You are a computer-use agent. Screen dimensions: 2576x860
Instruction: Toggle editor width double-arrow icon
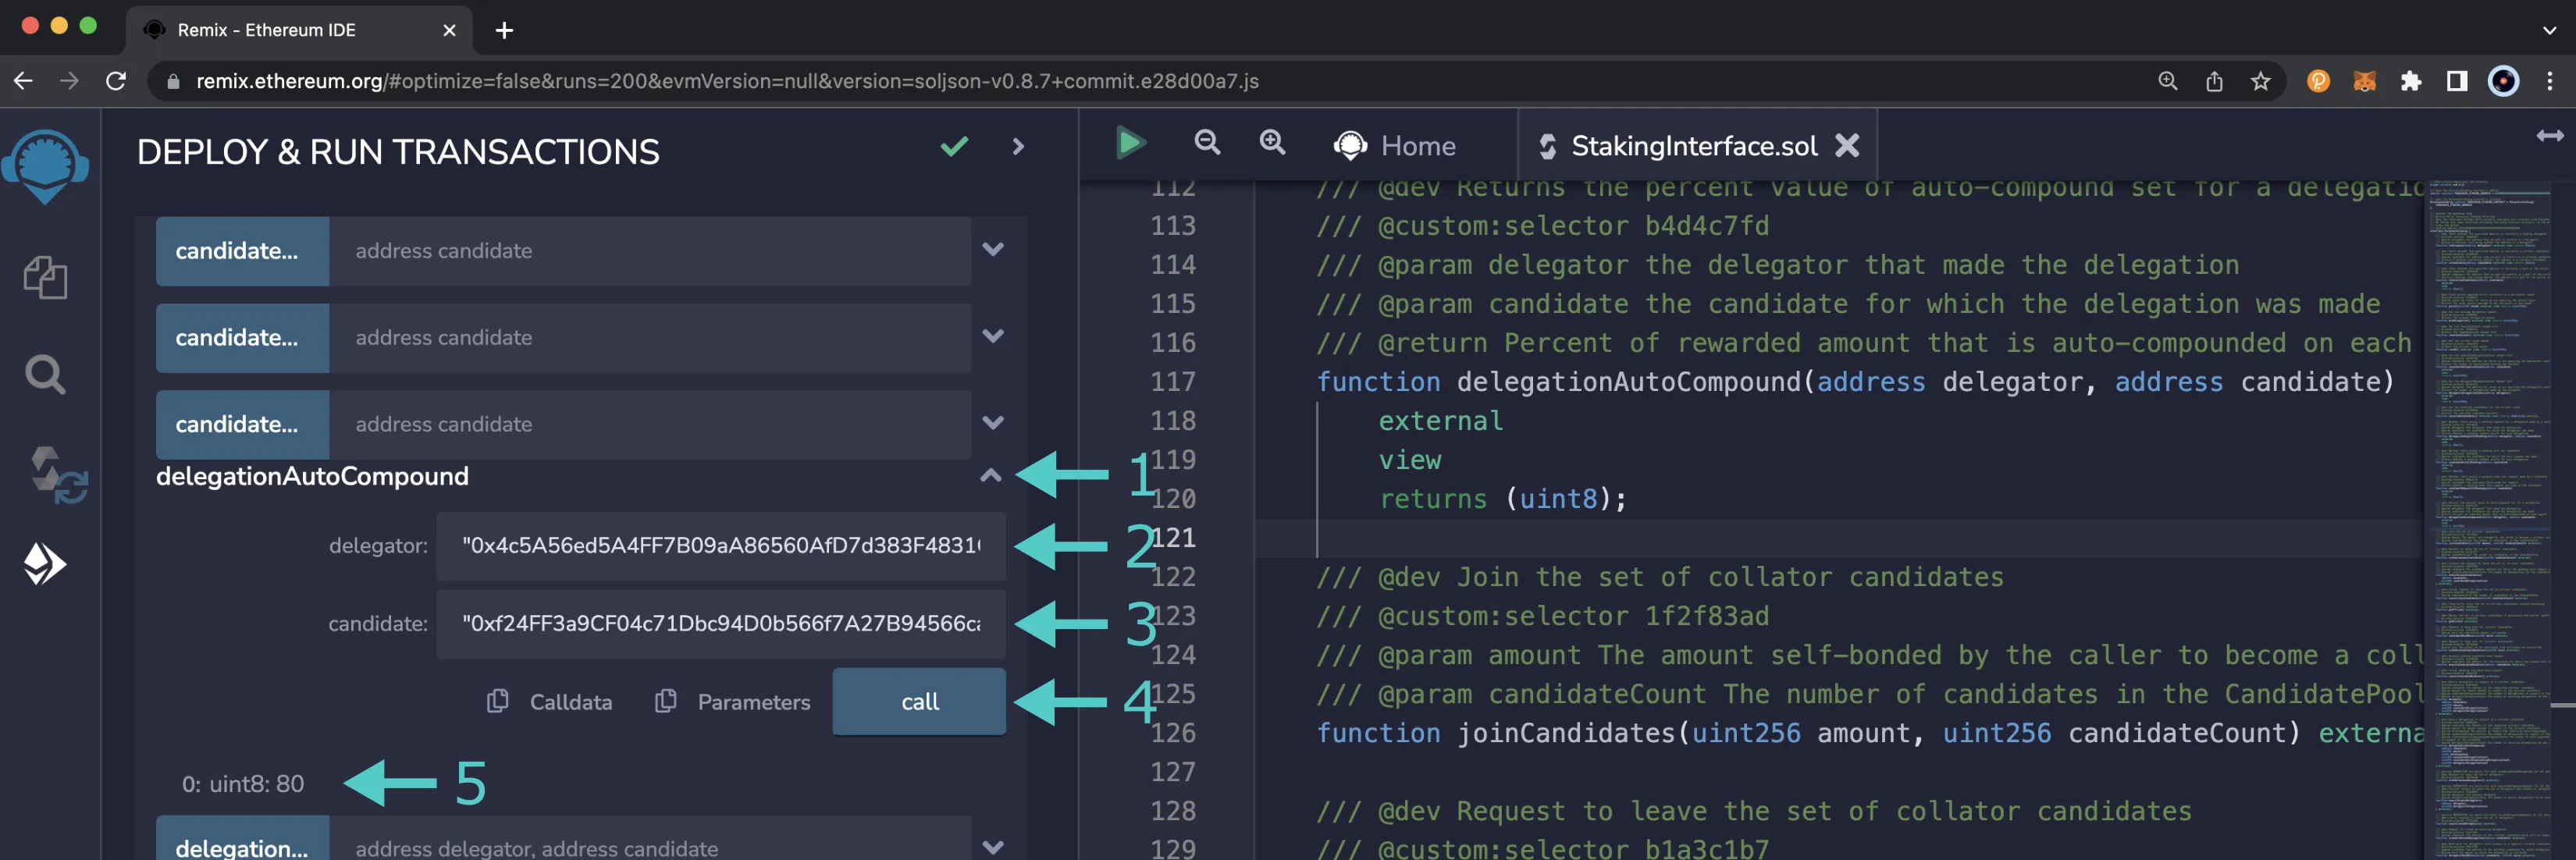click(x=2549, y=136)
